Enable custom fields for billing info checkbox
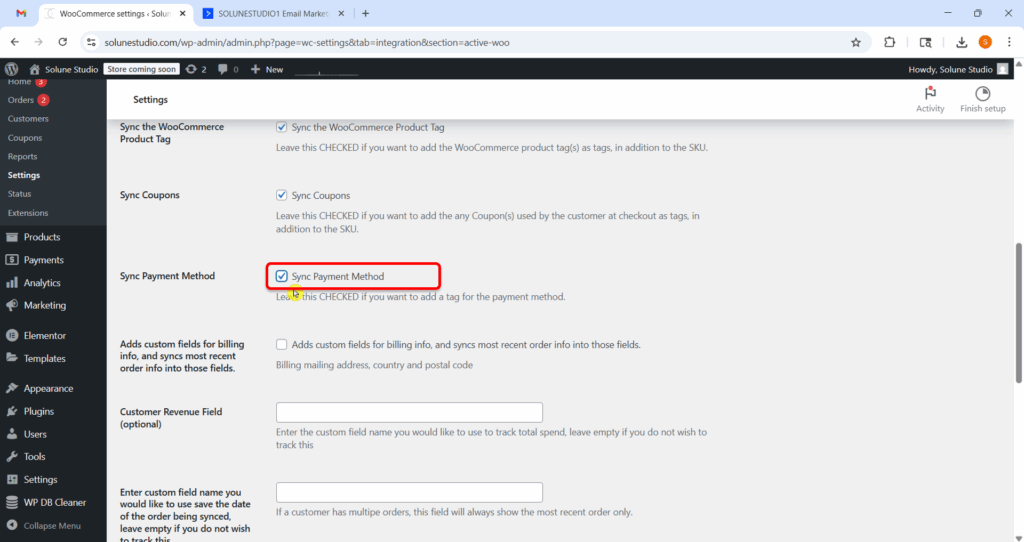 point(281,344)
